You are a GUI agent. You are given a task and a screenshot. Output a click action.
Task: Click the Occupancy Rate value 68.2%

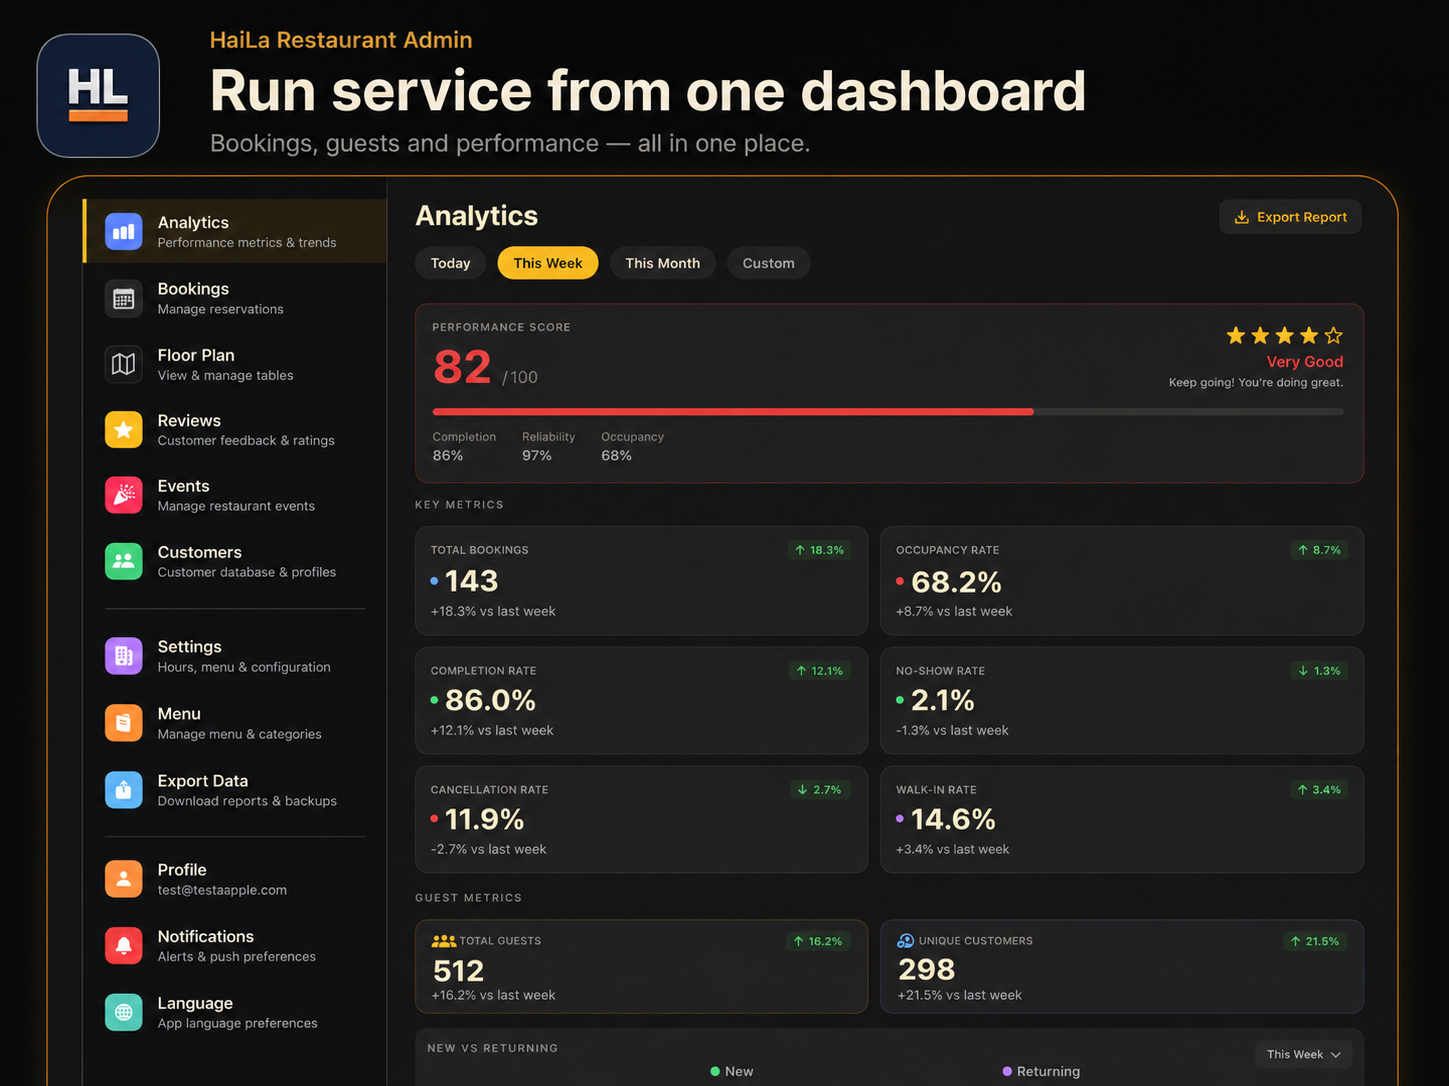point(956,581)
